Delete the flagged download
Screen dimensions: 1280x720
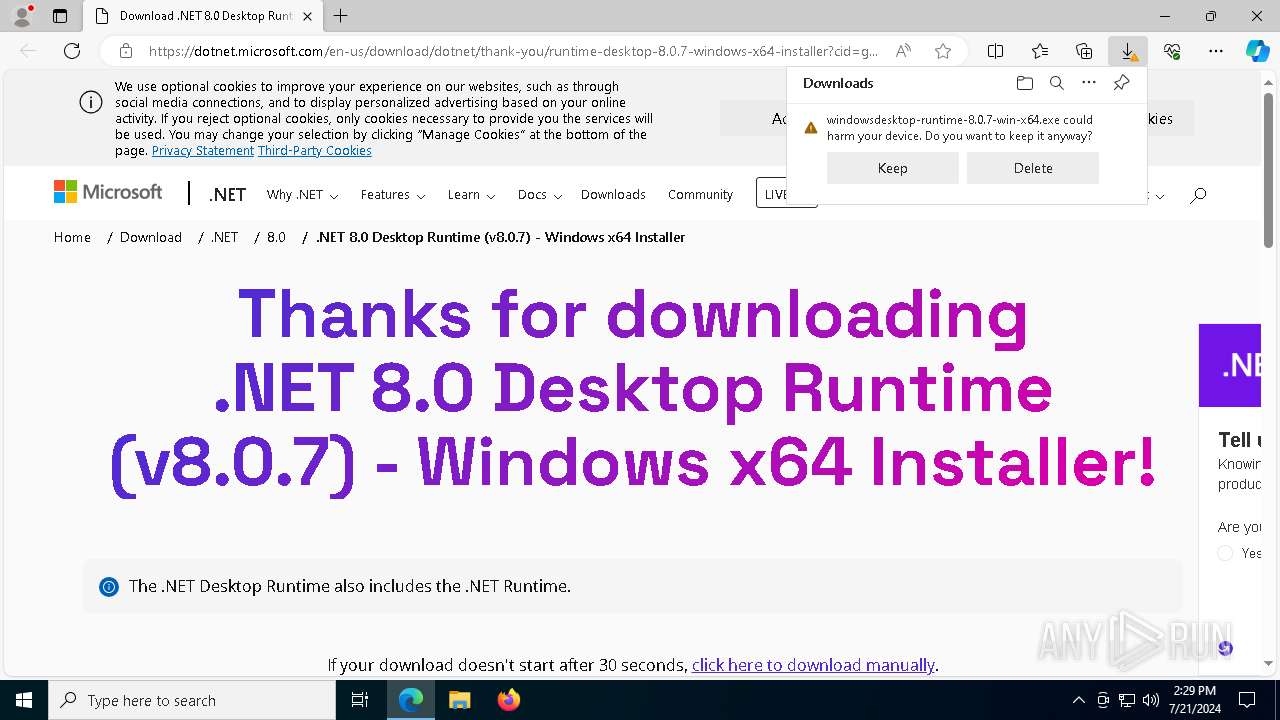(1033, 168)
